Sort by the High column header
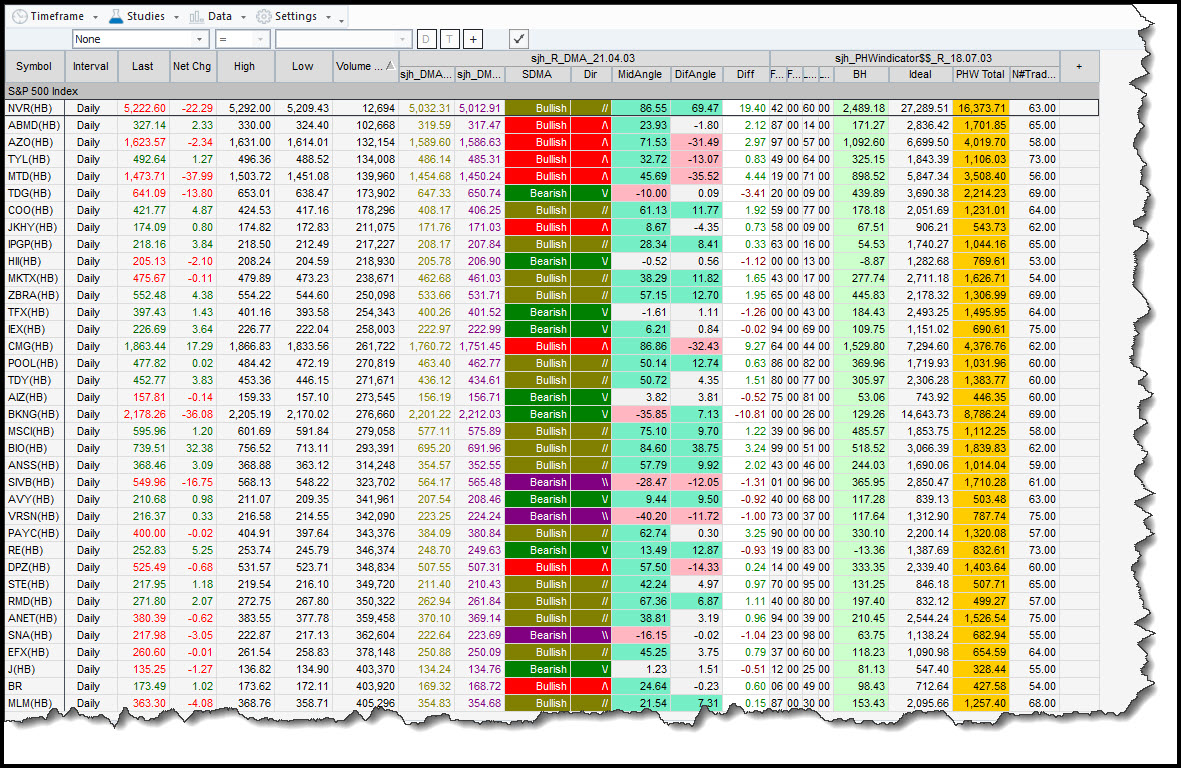This screenshot has height=768, width=1181. (x=244, y=66)
